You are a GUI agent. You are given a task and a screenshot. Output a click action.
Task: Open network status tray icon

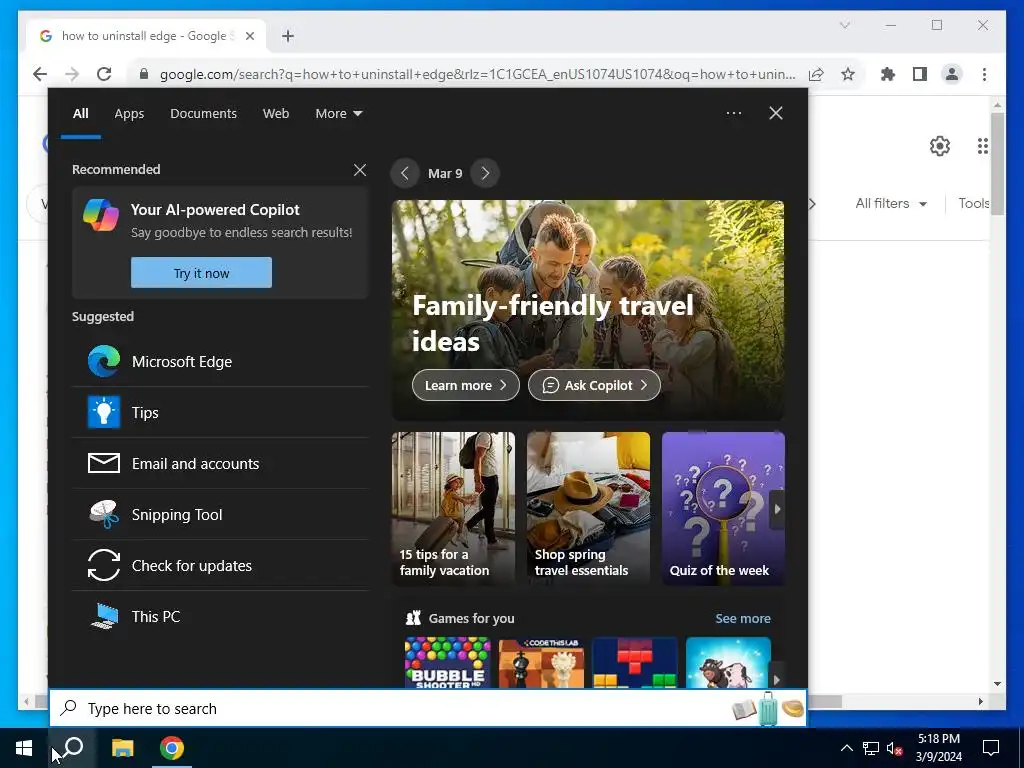[x=871, y=748]
